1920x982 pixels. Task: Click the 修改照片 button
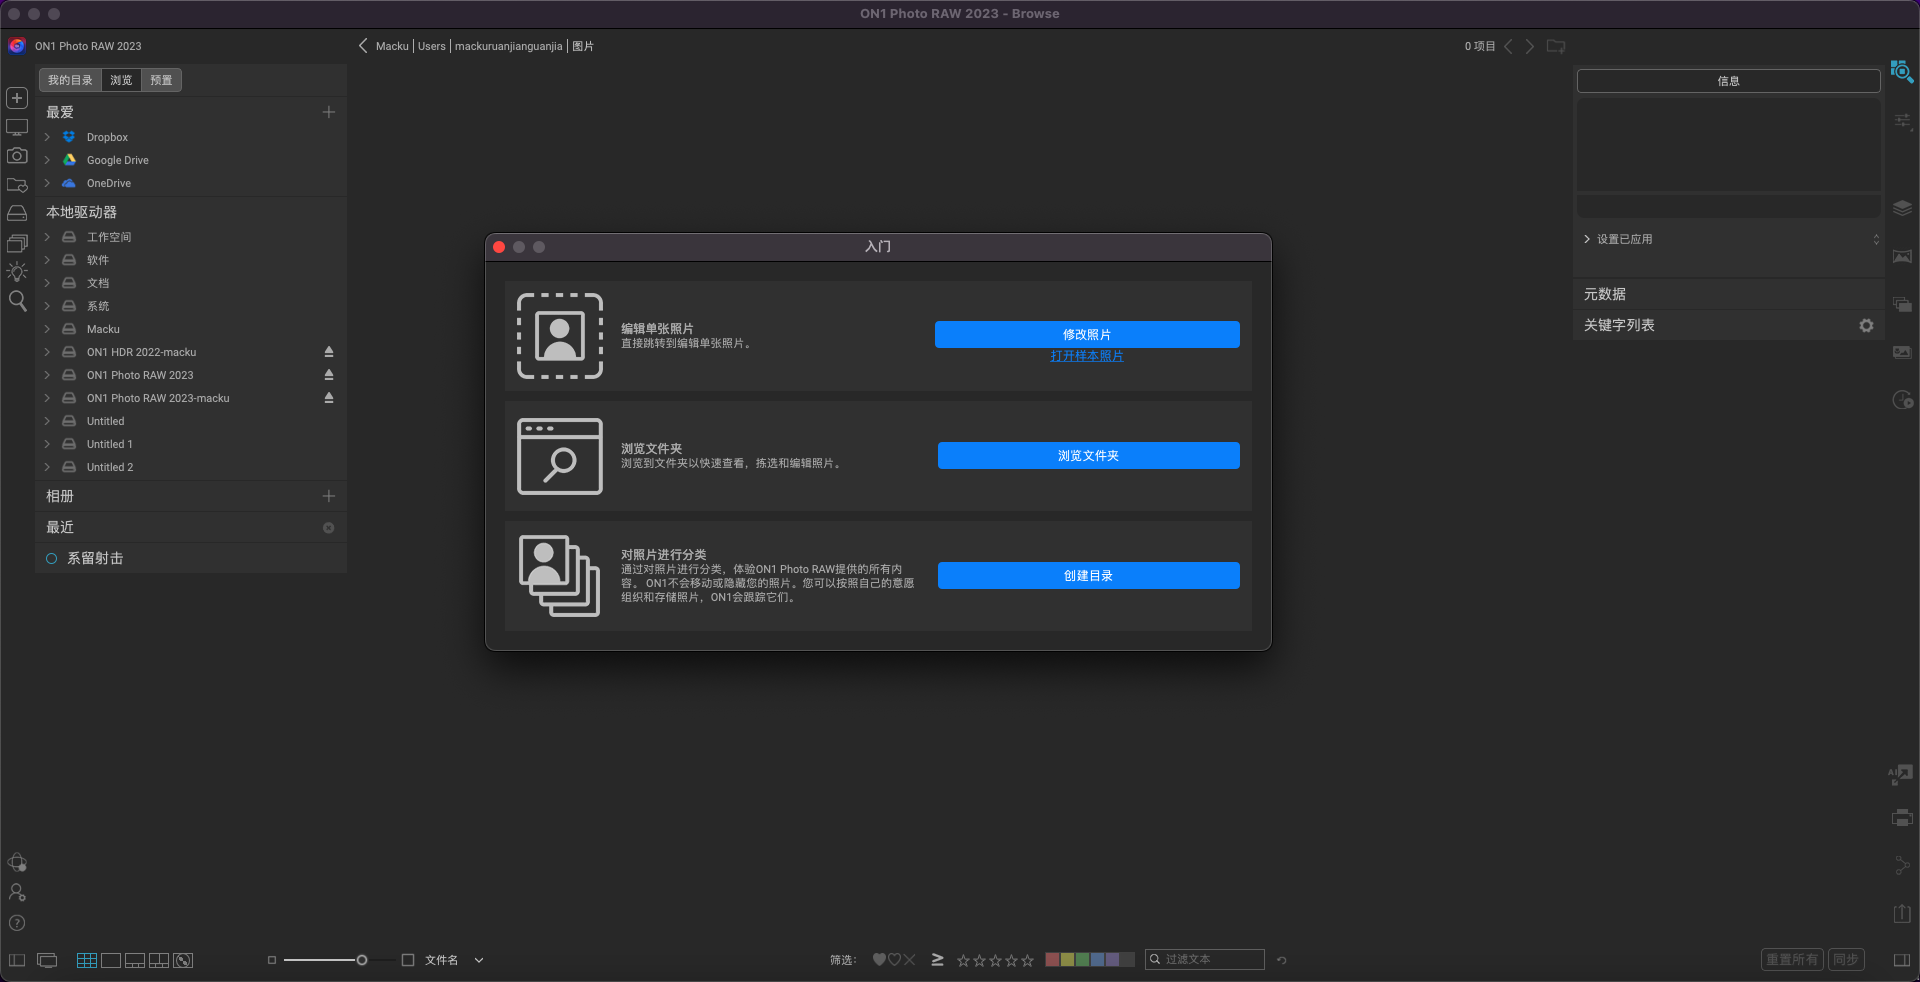tap(1087, 335)
